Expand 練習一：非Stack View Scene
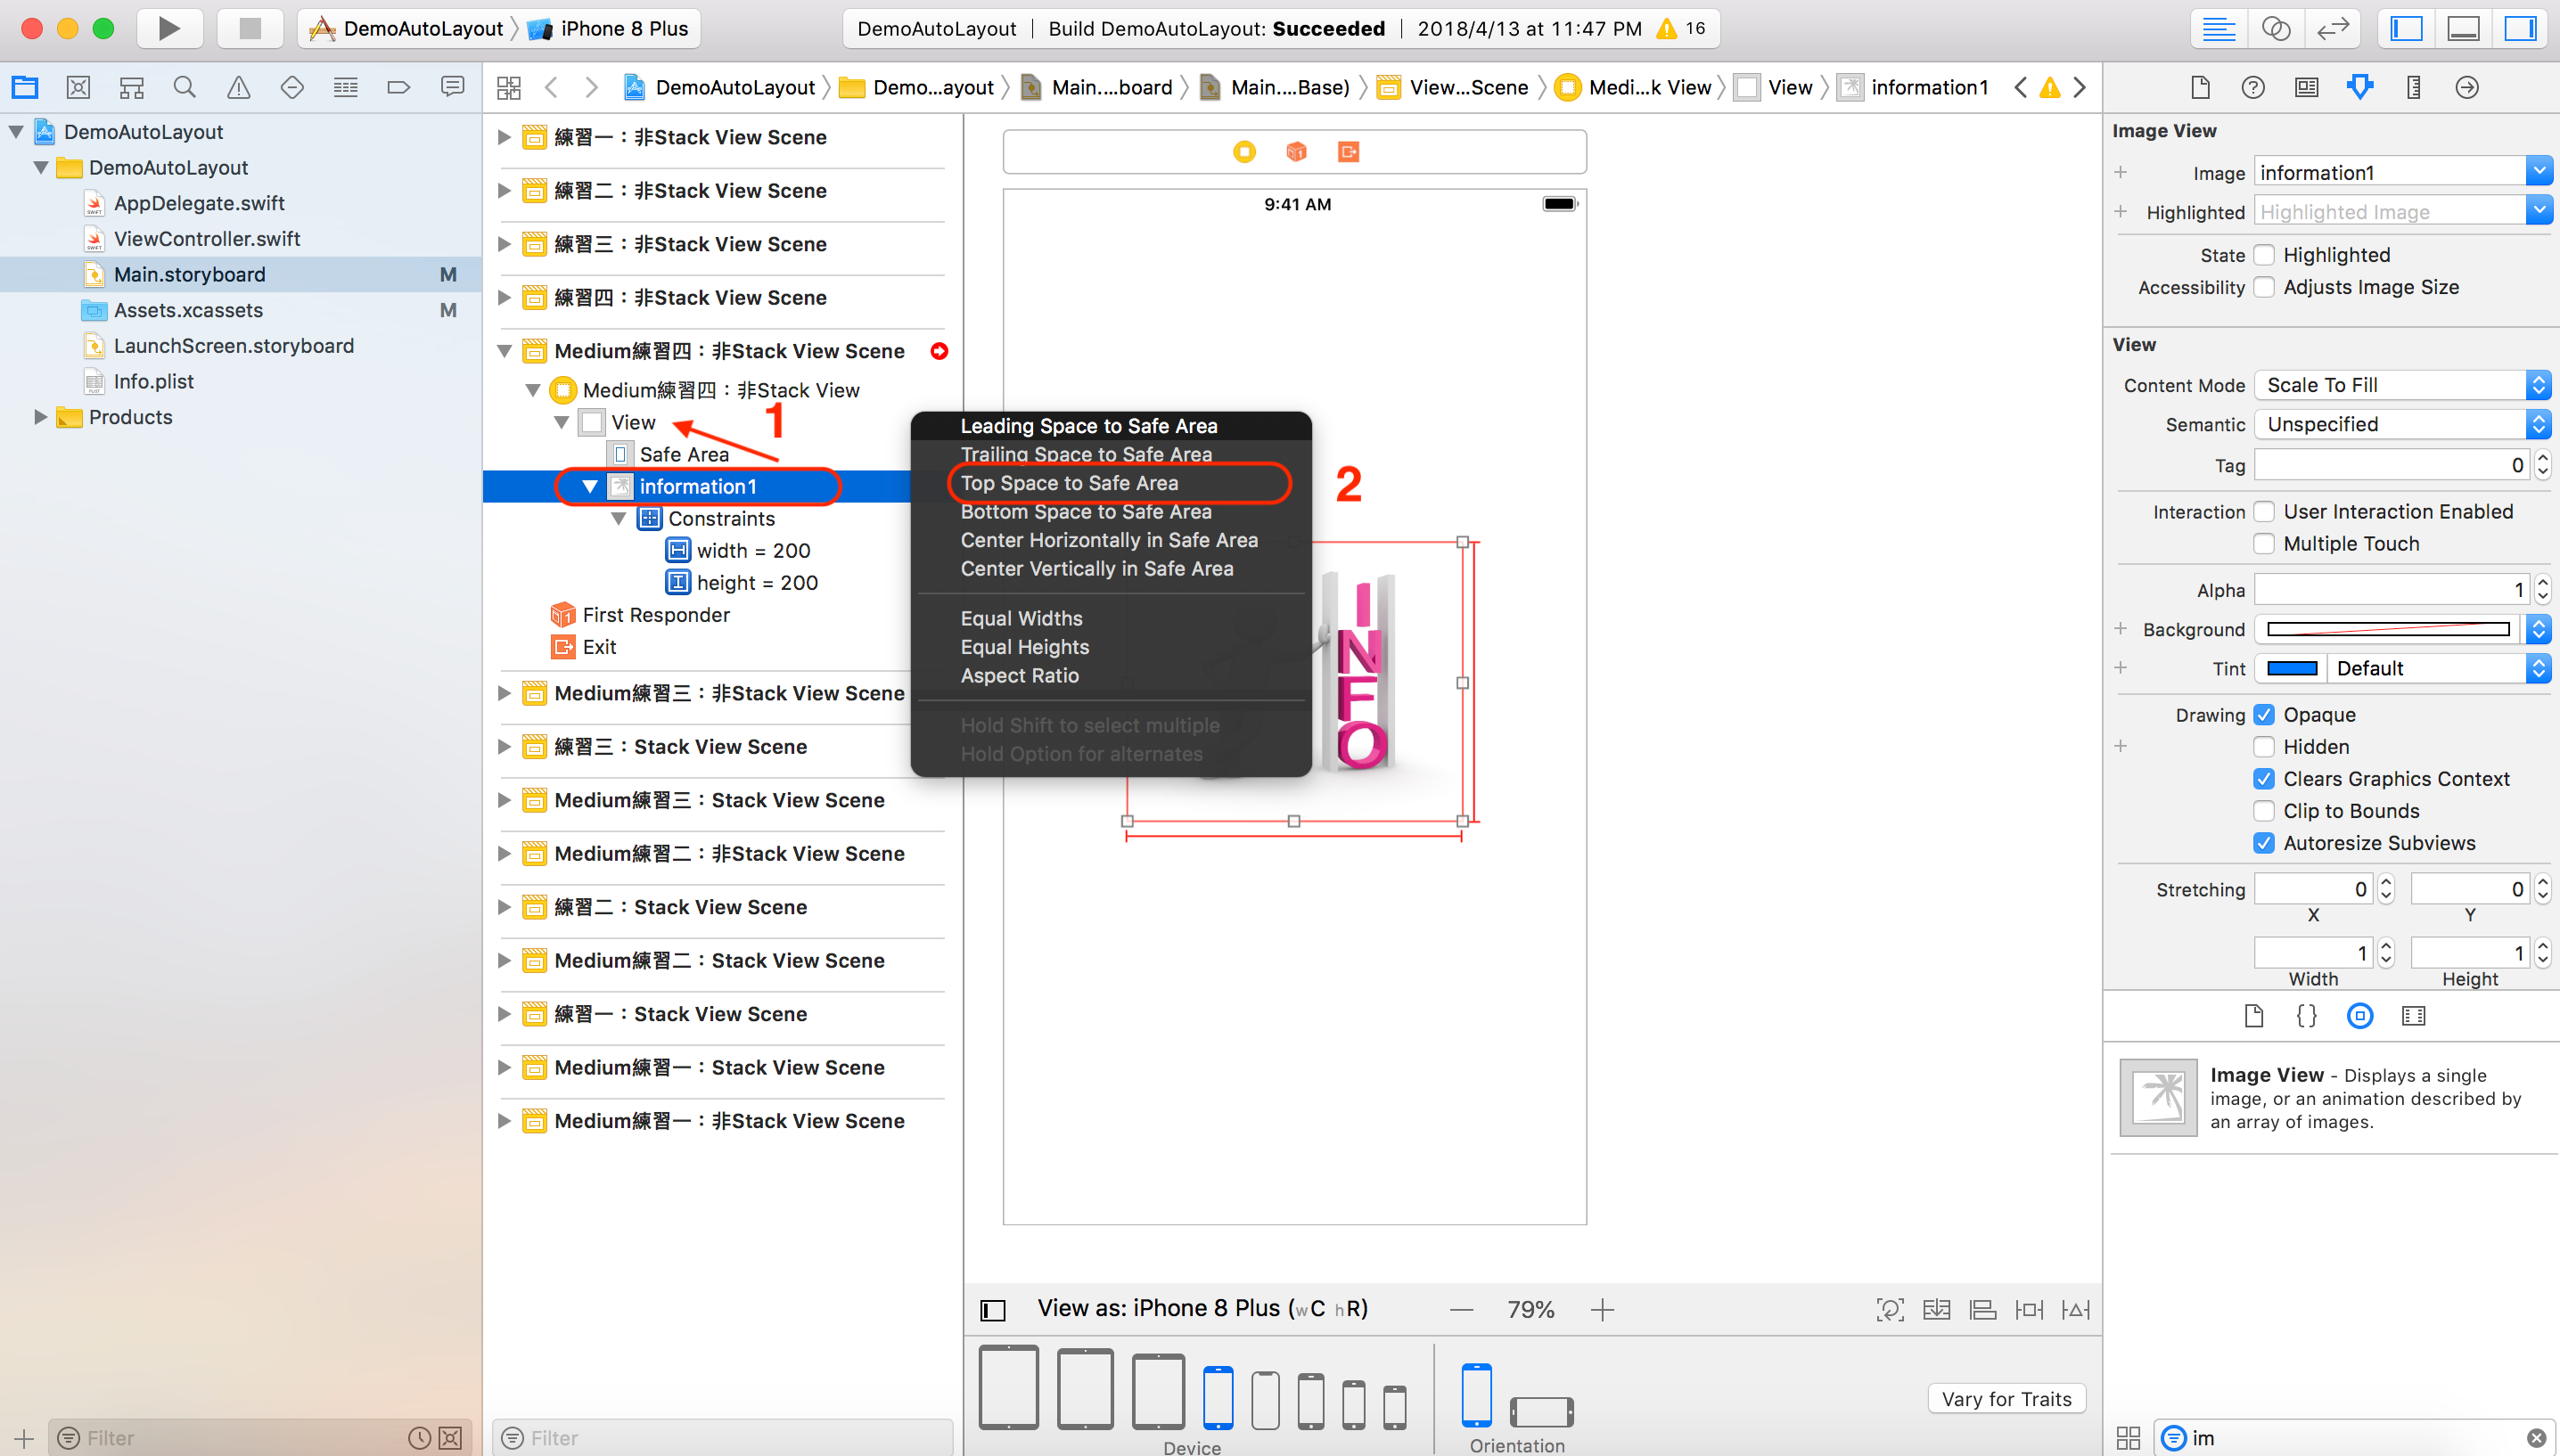This screenshot has width=2560, height=1456. tap(504, 137)
